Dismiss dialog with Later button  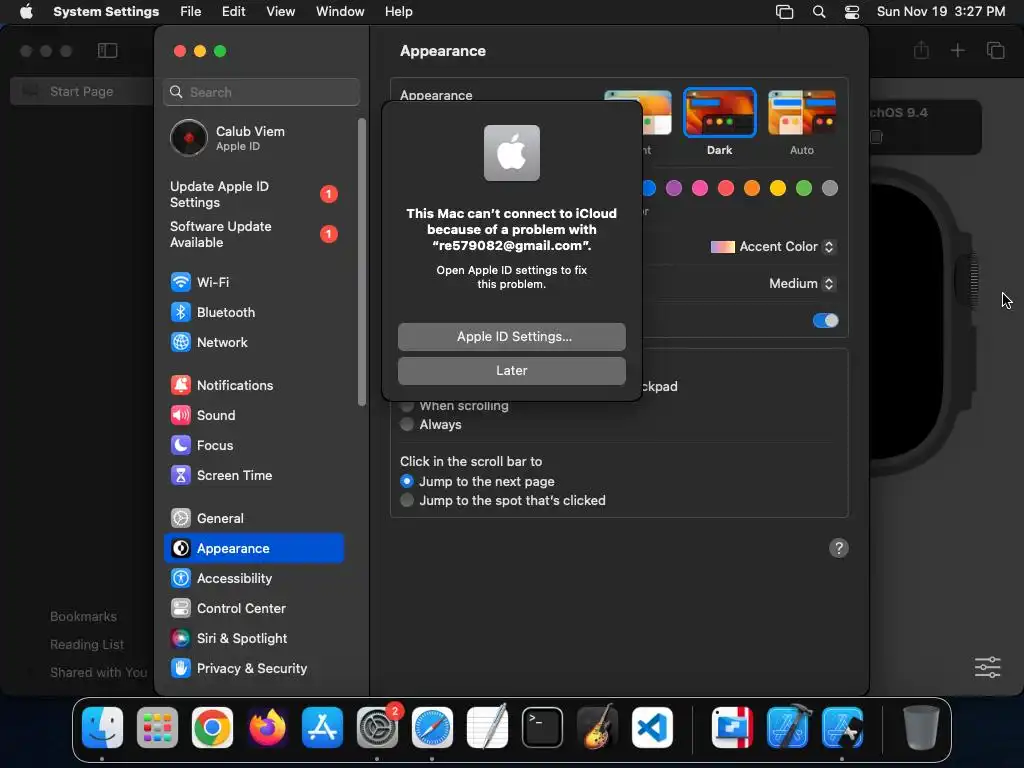coord(511,371)
